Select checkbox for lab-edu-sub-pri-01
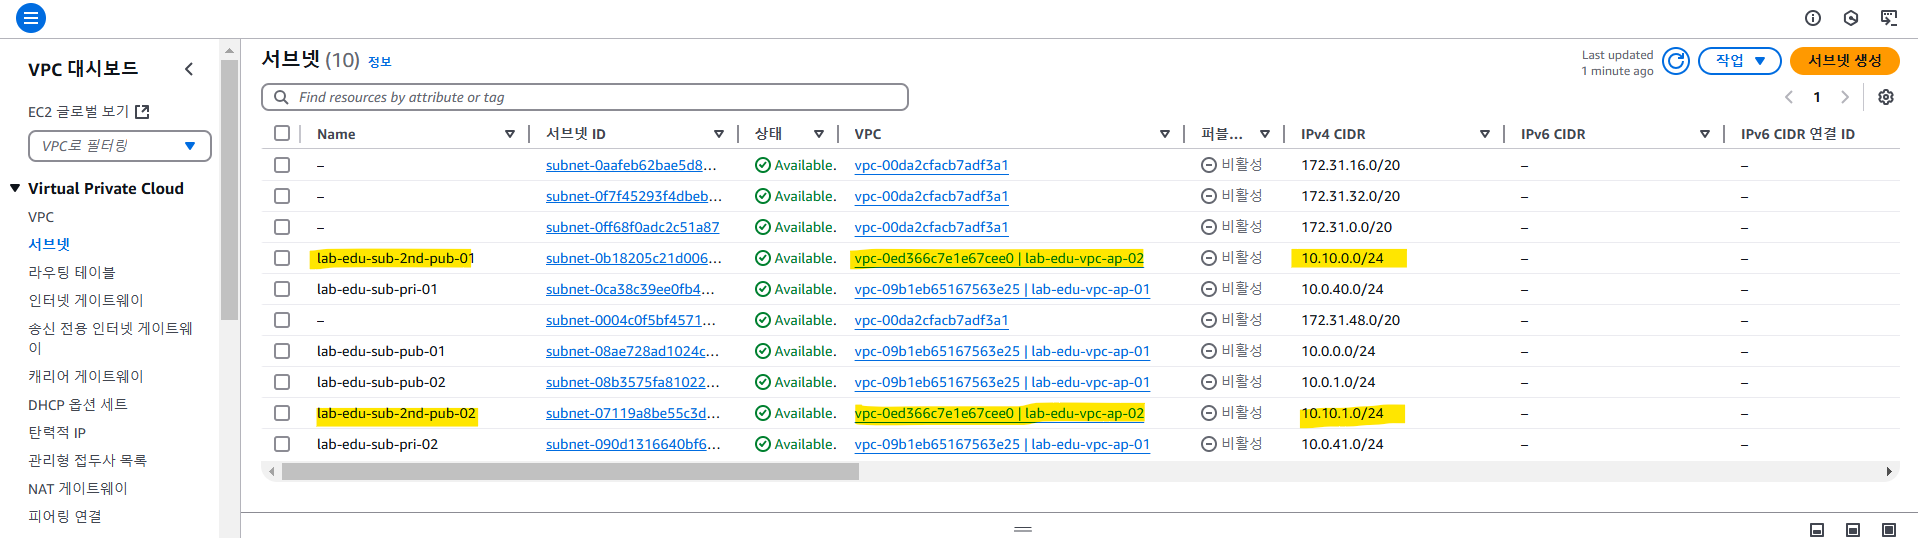 coord(282,289)
